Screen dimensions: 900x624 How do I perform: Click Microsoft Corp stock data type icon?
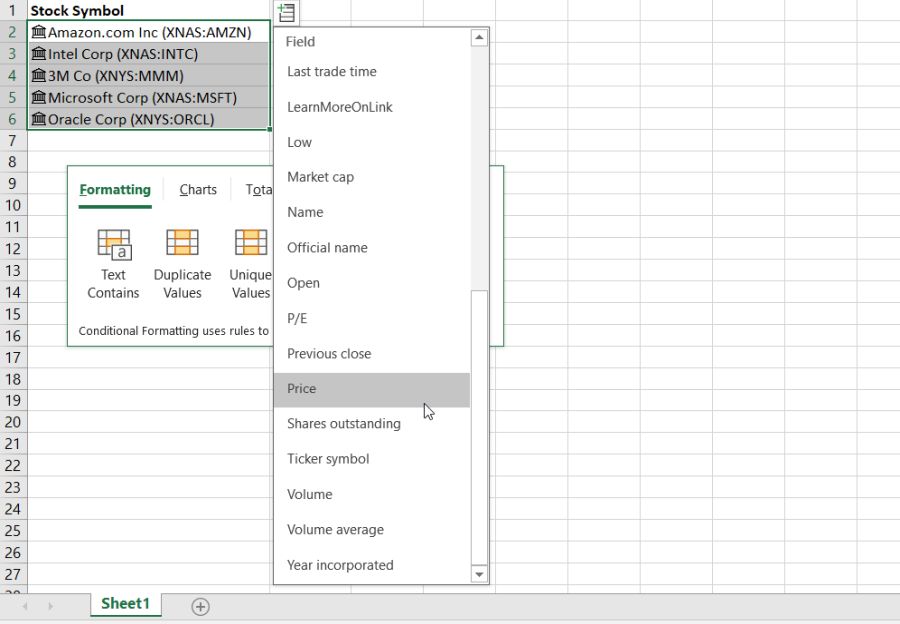pos(39,98)
